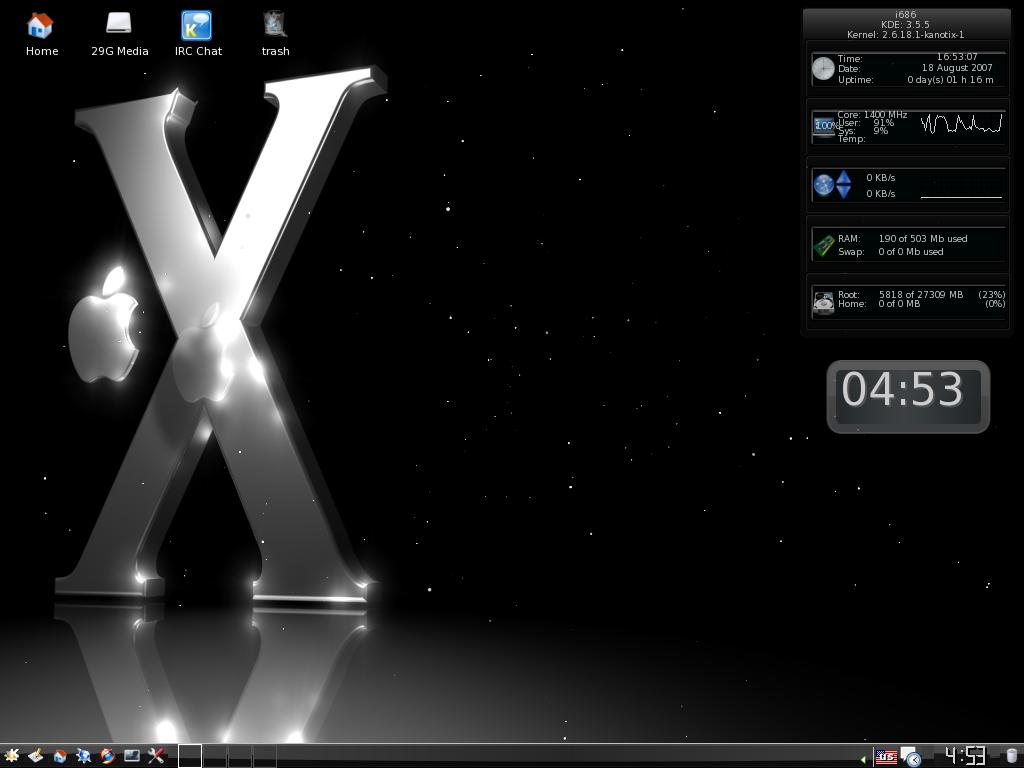Click the 'KDE: 3.5.5' text
The width and height of the screenshot is (1024, 768).
[x=905, y=24]
